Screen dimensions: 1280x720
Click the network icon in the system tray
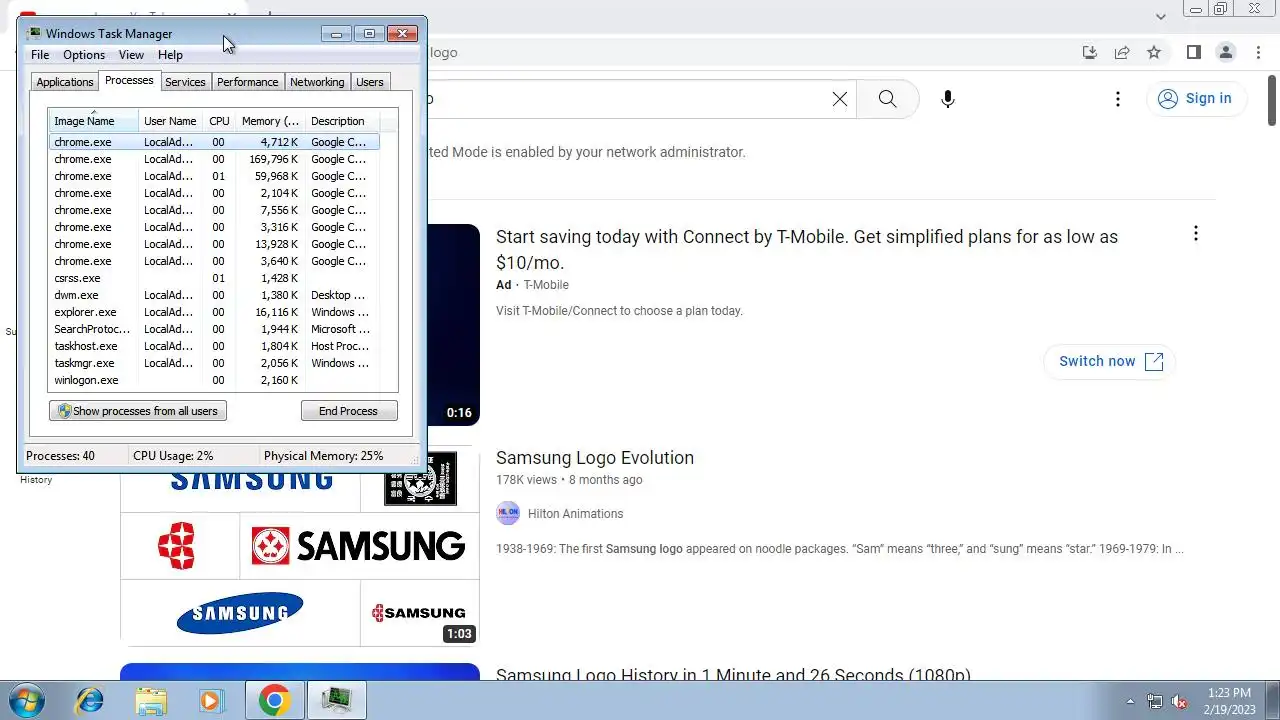(1155, 701)
